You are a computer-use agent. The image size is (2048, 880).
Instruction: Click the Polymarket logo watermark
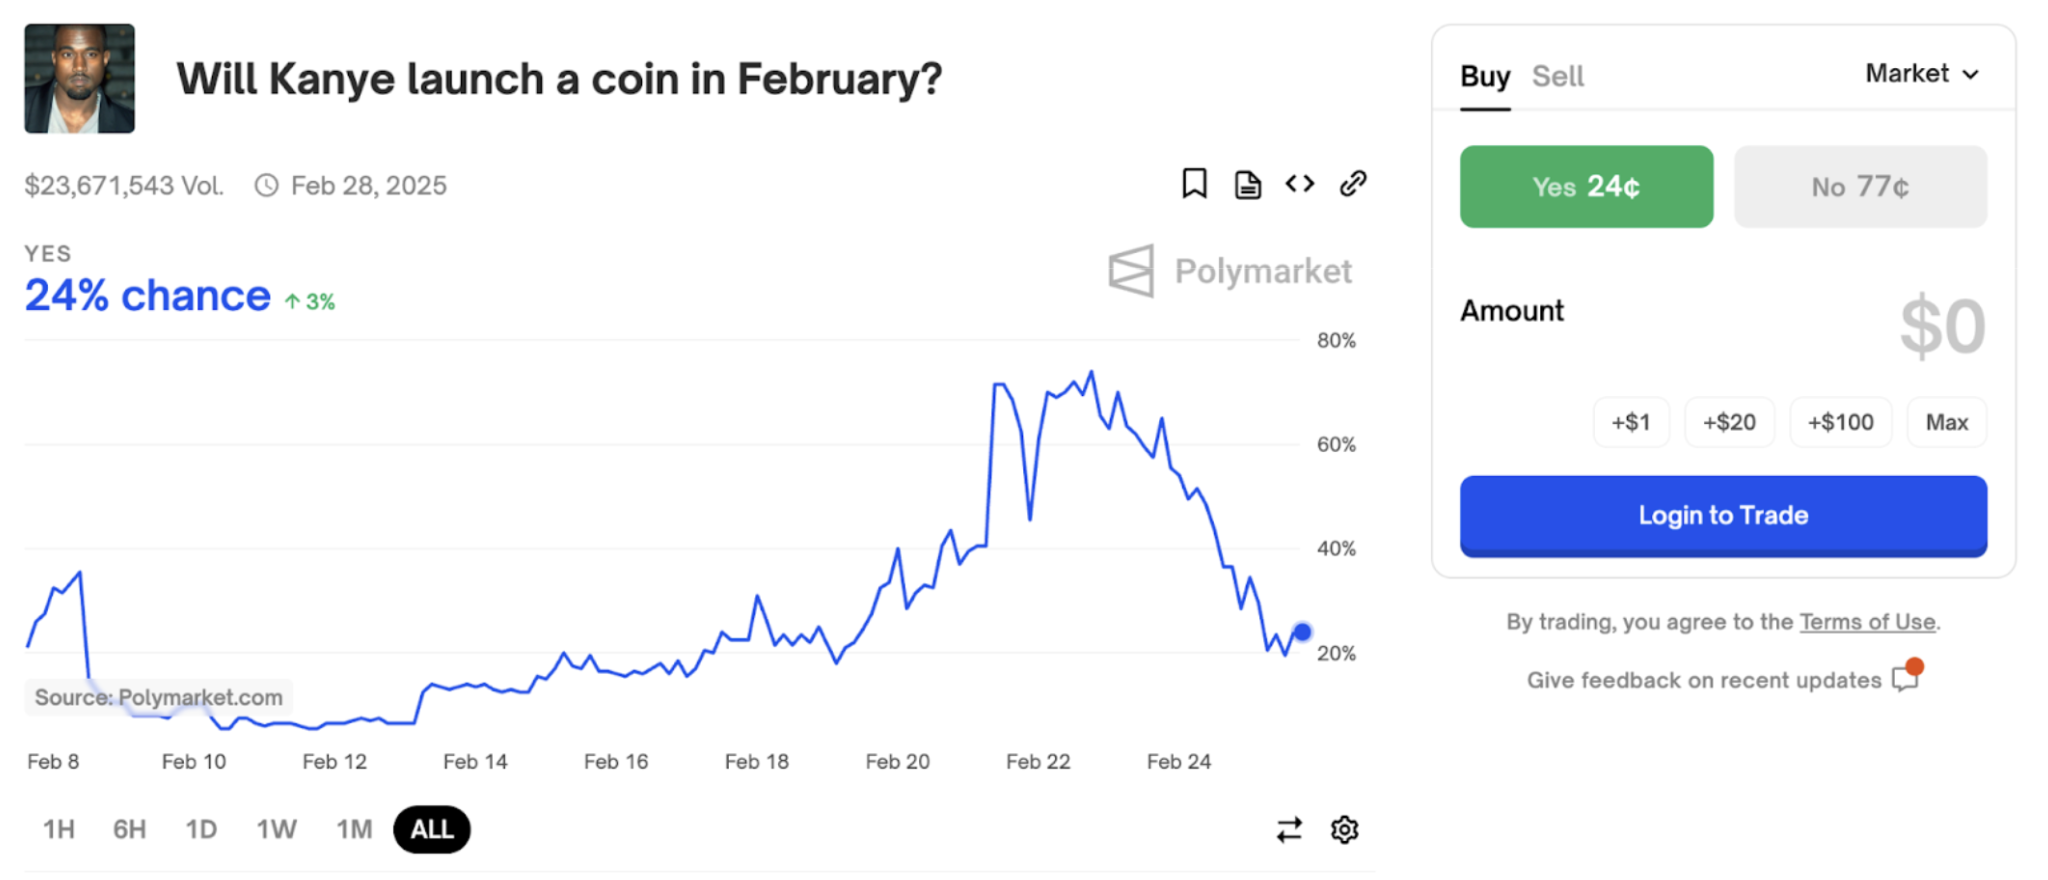tap(1231, 271)
